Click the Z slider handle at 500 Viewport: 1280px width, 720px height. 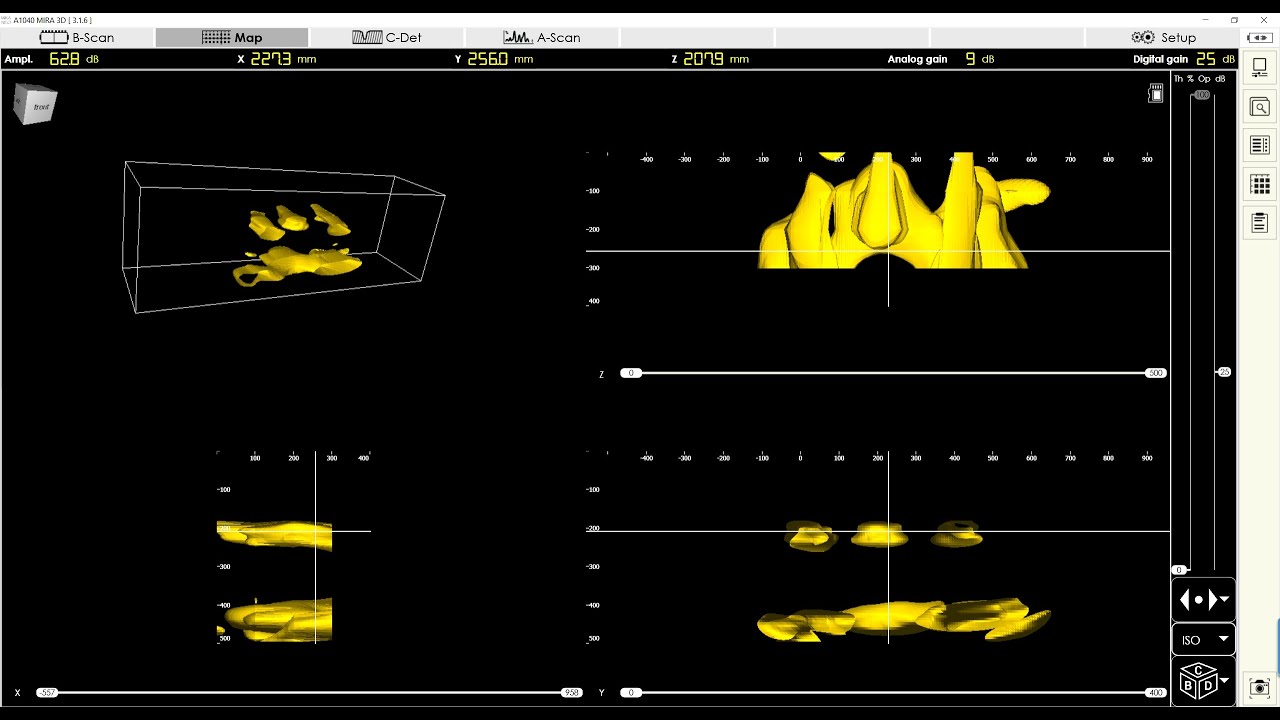[1155, 373]
